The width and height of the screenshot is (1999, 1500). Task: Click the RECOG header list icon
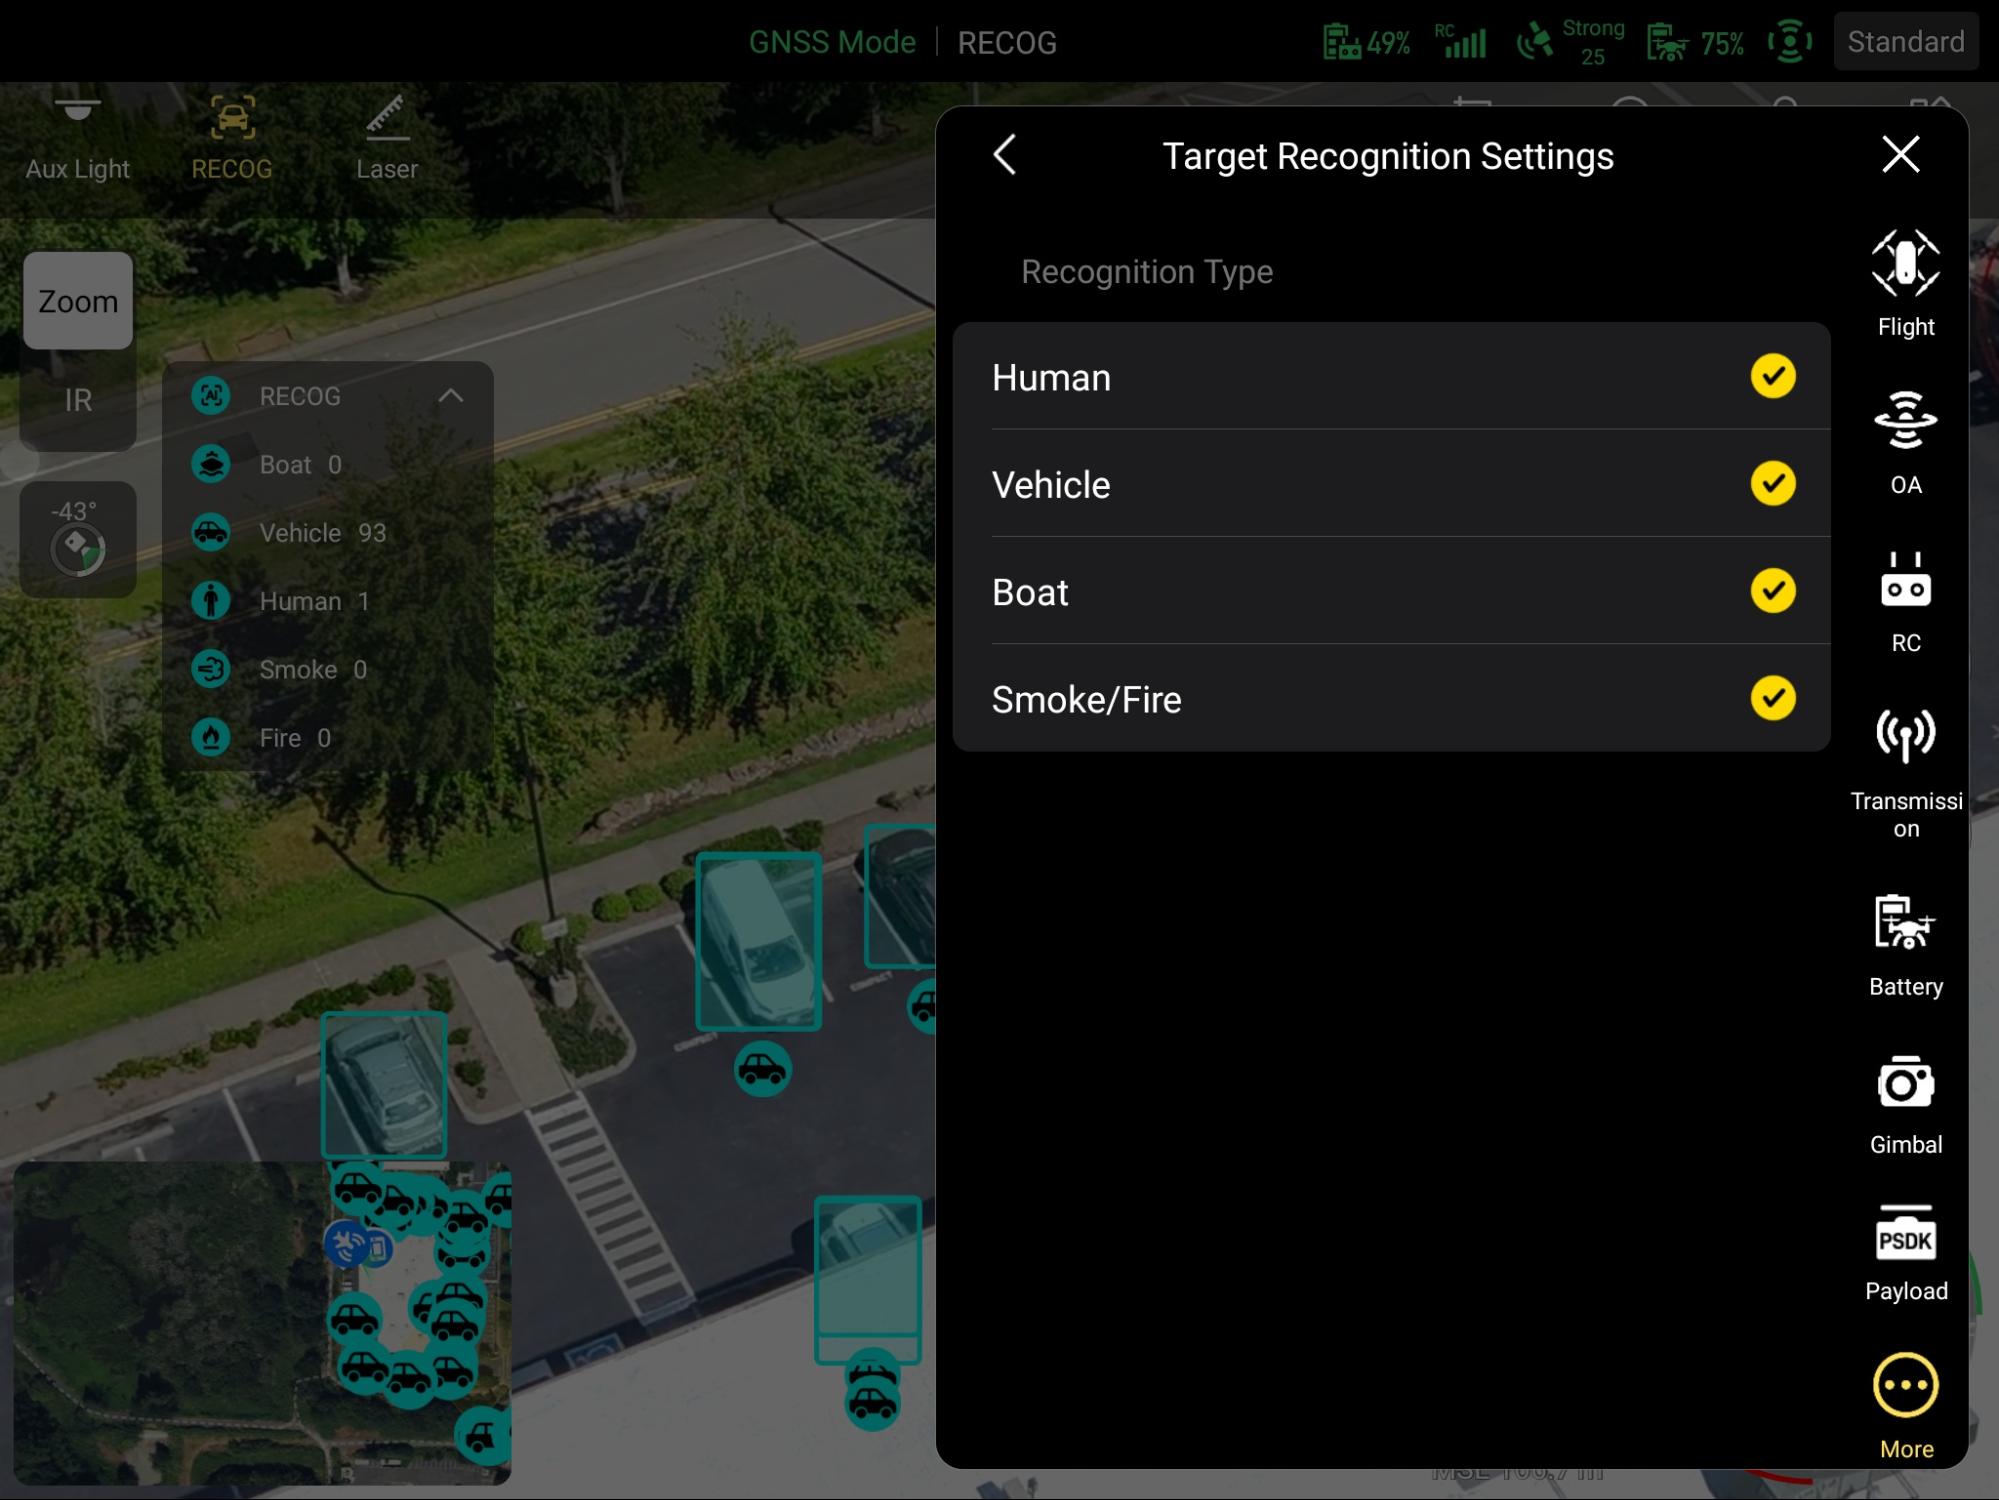(211, 396)
